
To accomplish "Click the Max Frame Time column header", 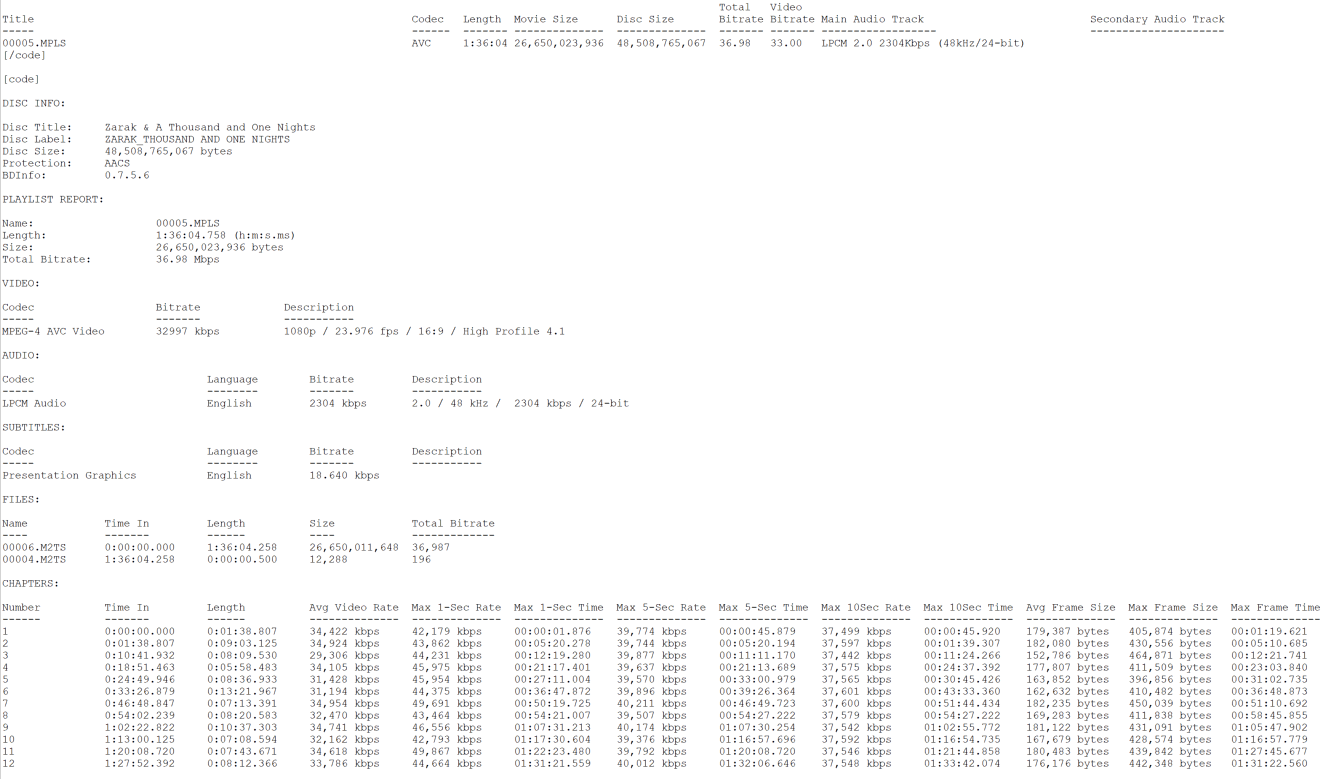I will pos(1275,607).
